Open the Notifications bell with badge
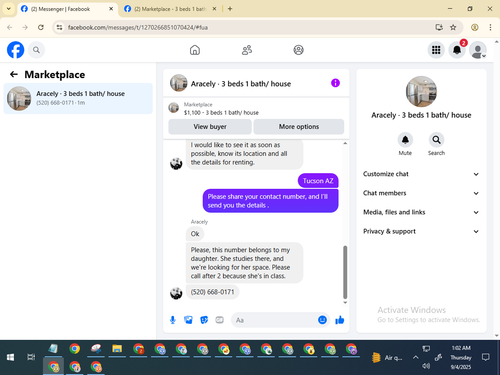 [457, 50]
